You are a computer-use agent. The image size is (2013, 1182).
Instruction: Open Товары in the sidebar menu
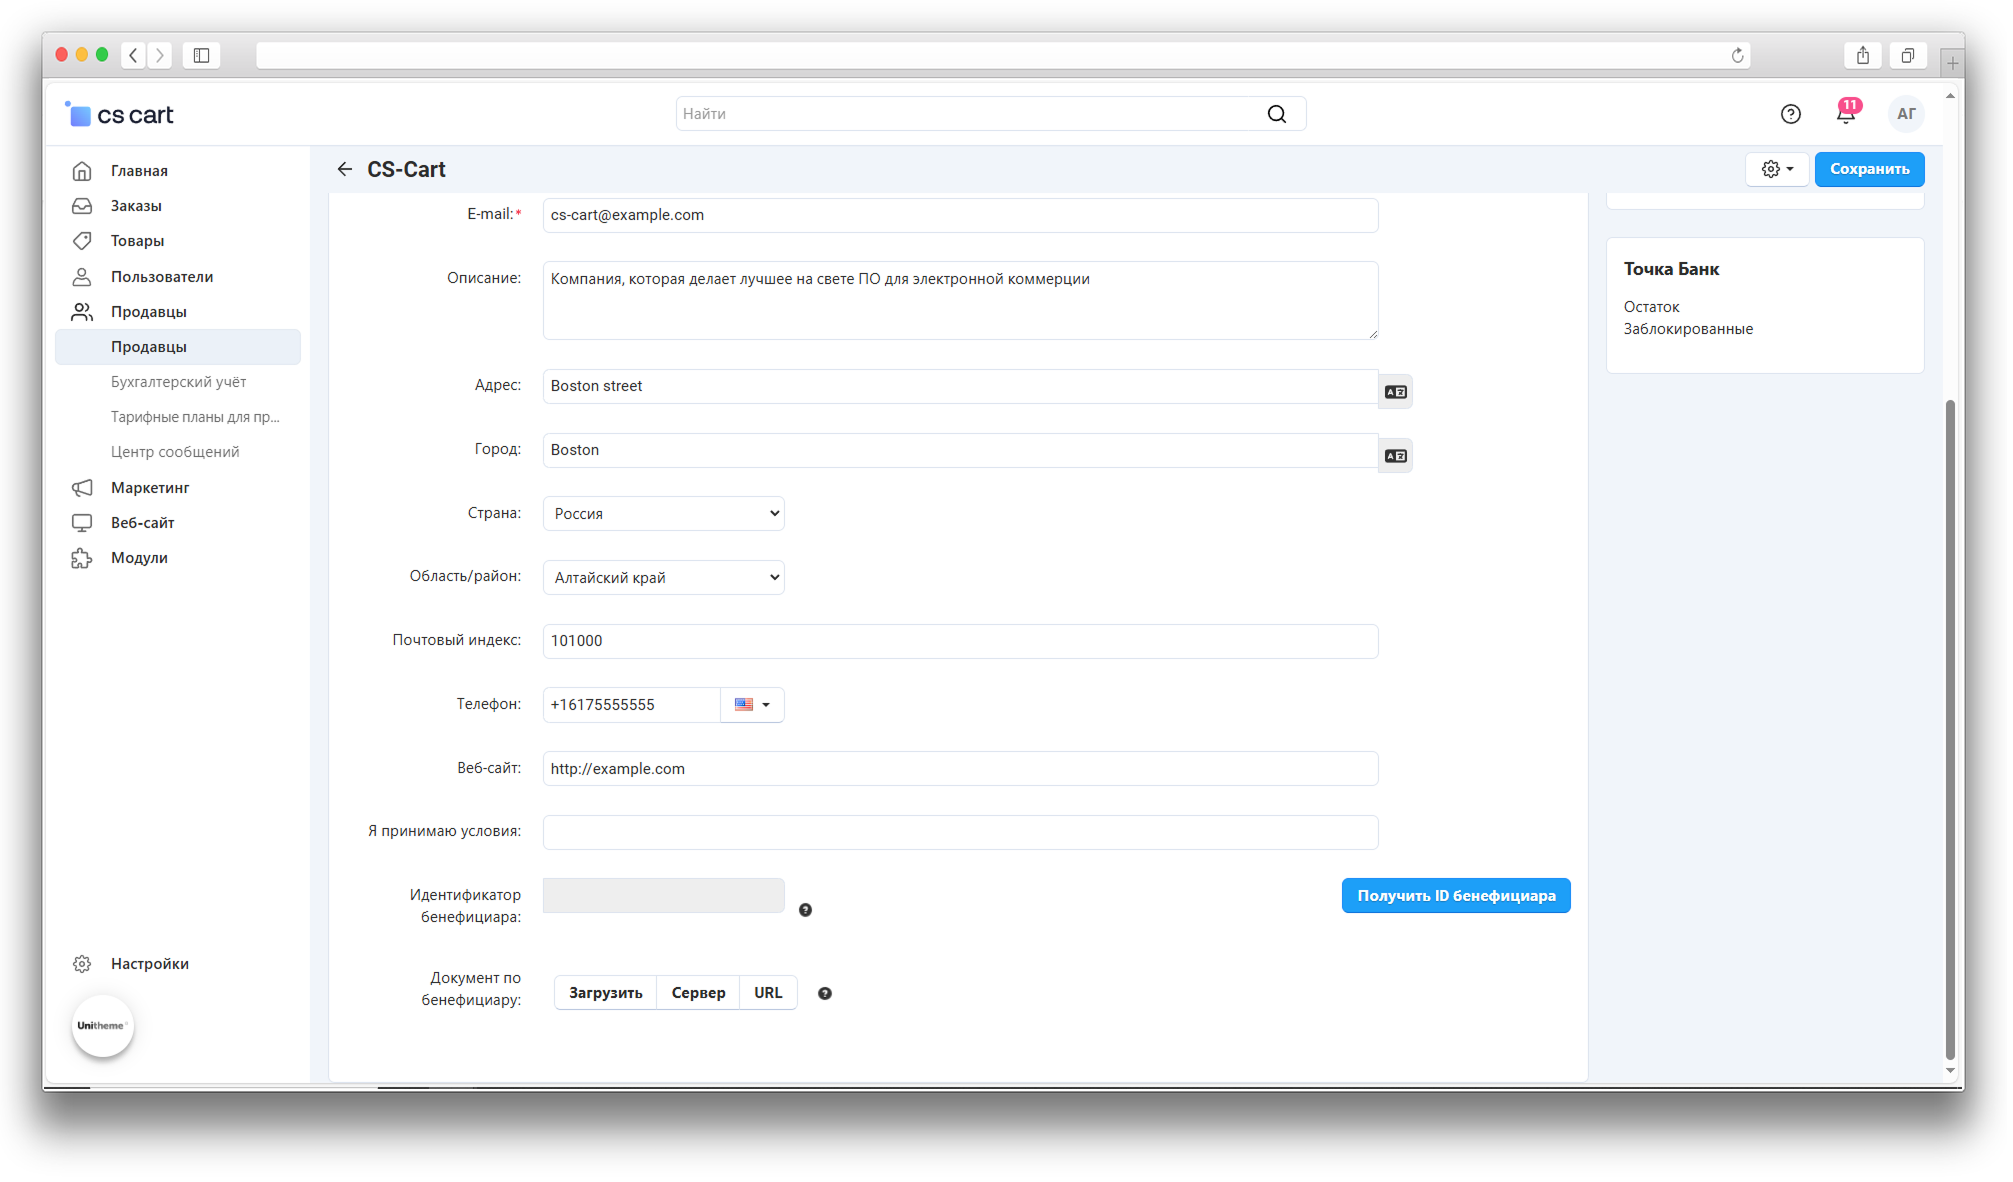137,241
